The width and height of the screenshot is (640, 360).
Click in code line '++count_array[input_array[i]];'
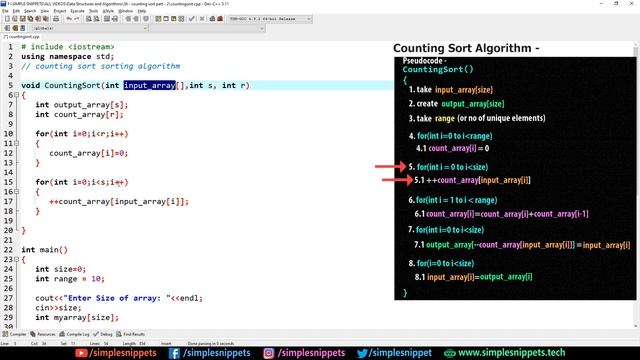(x=119, y=202)
